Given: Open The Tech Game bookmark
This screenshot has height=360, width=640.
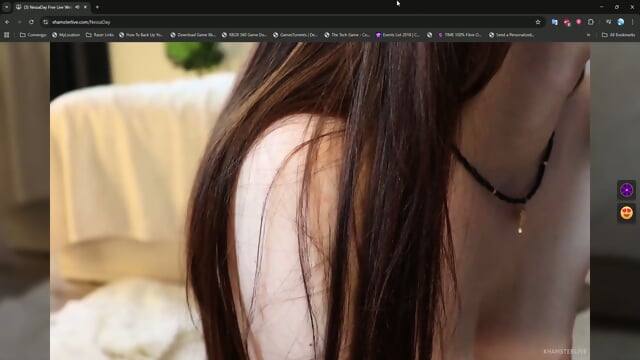Looking at the screenshot, I should pyautogui.click(x=347, y=35).
